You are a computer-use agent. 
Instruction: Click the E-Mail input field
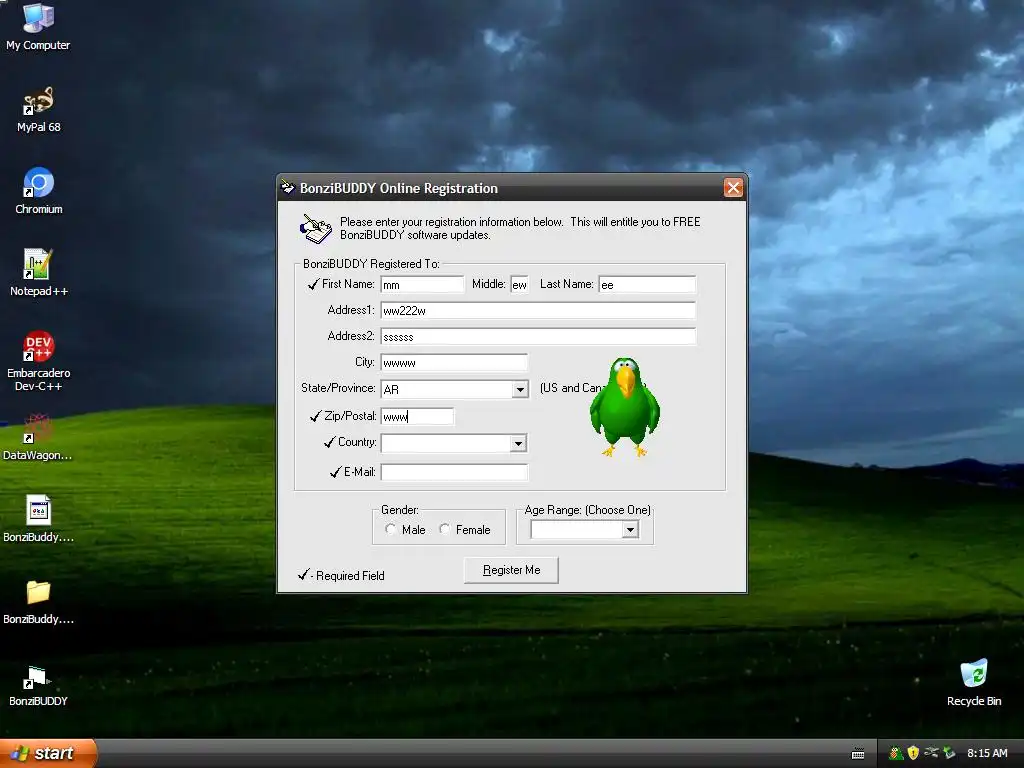(454, 472)
